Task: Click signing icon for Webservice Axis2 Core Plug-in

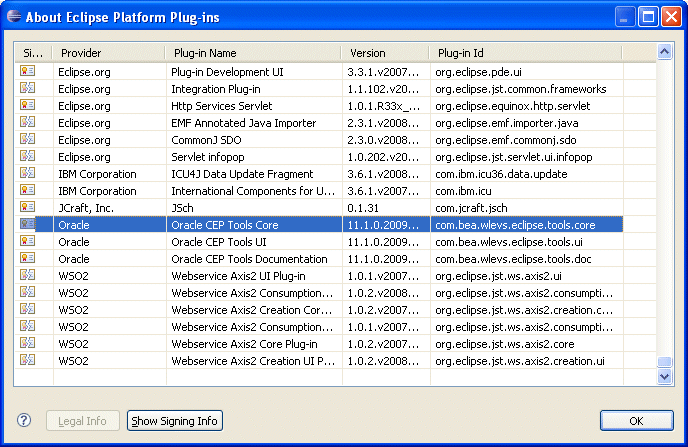Action: pos(28,343)
